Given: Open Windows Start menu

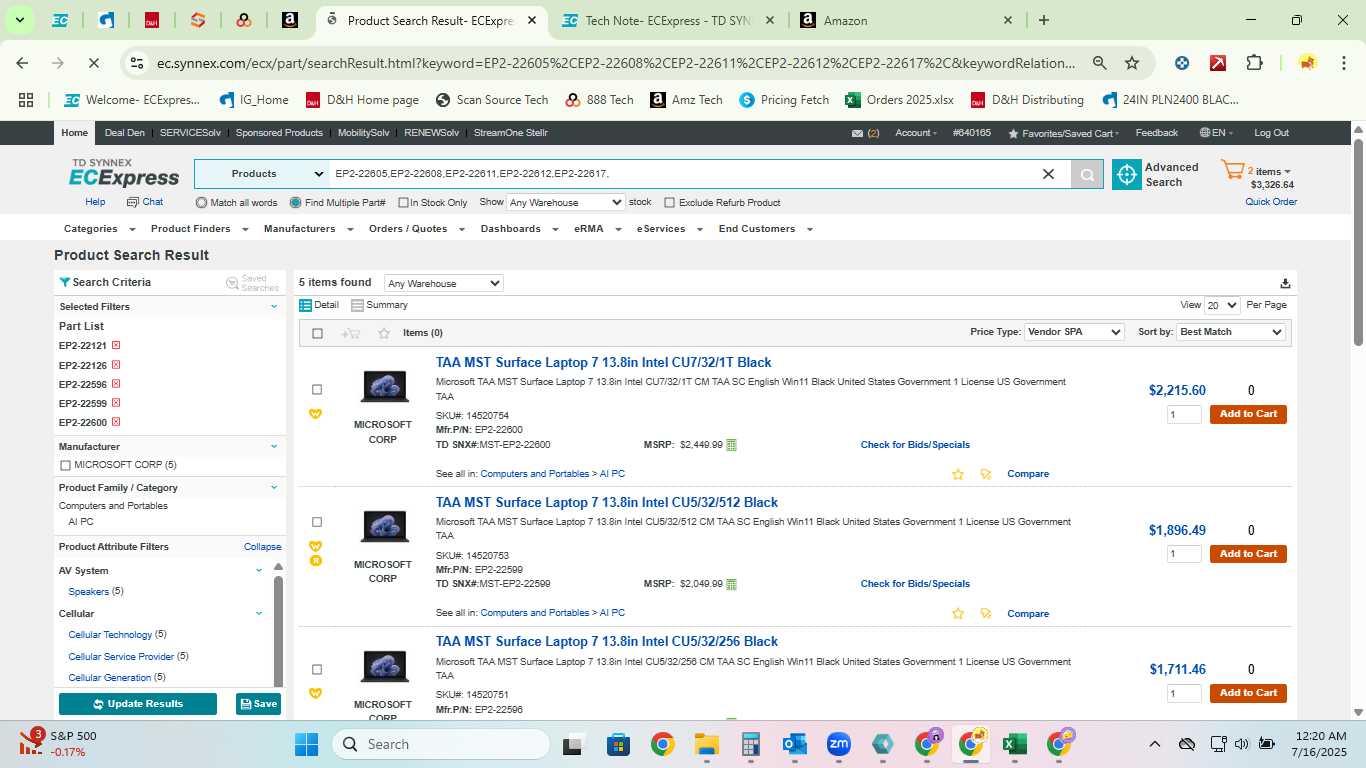Looking at the screenshot, I should click(306, 744).
